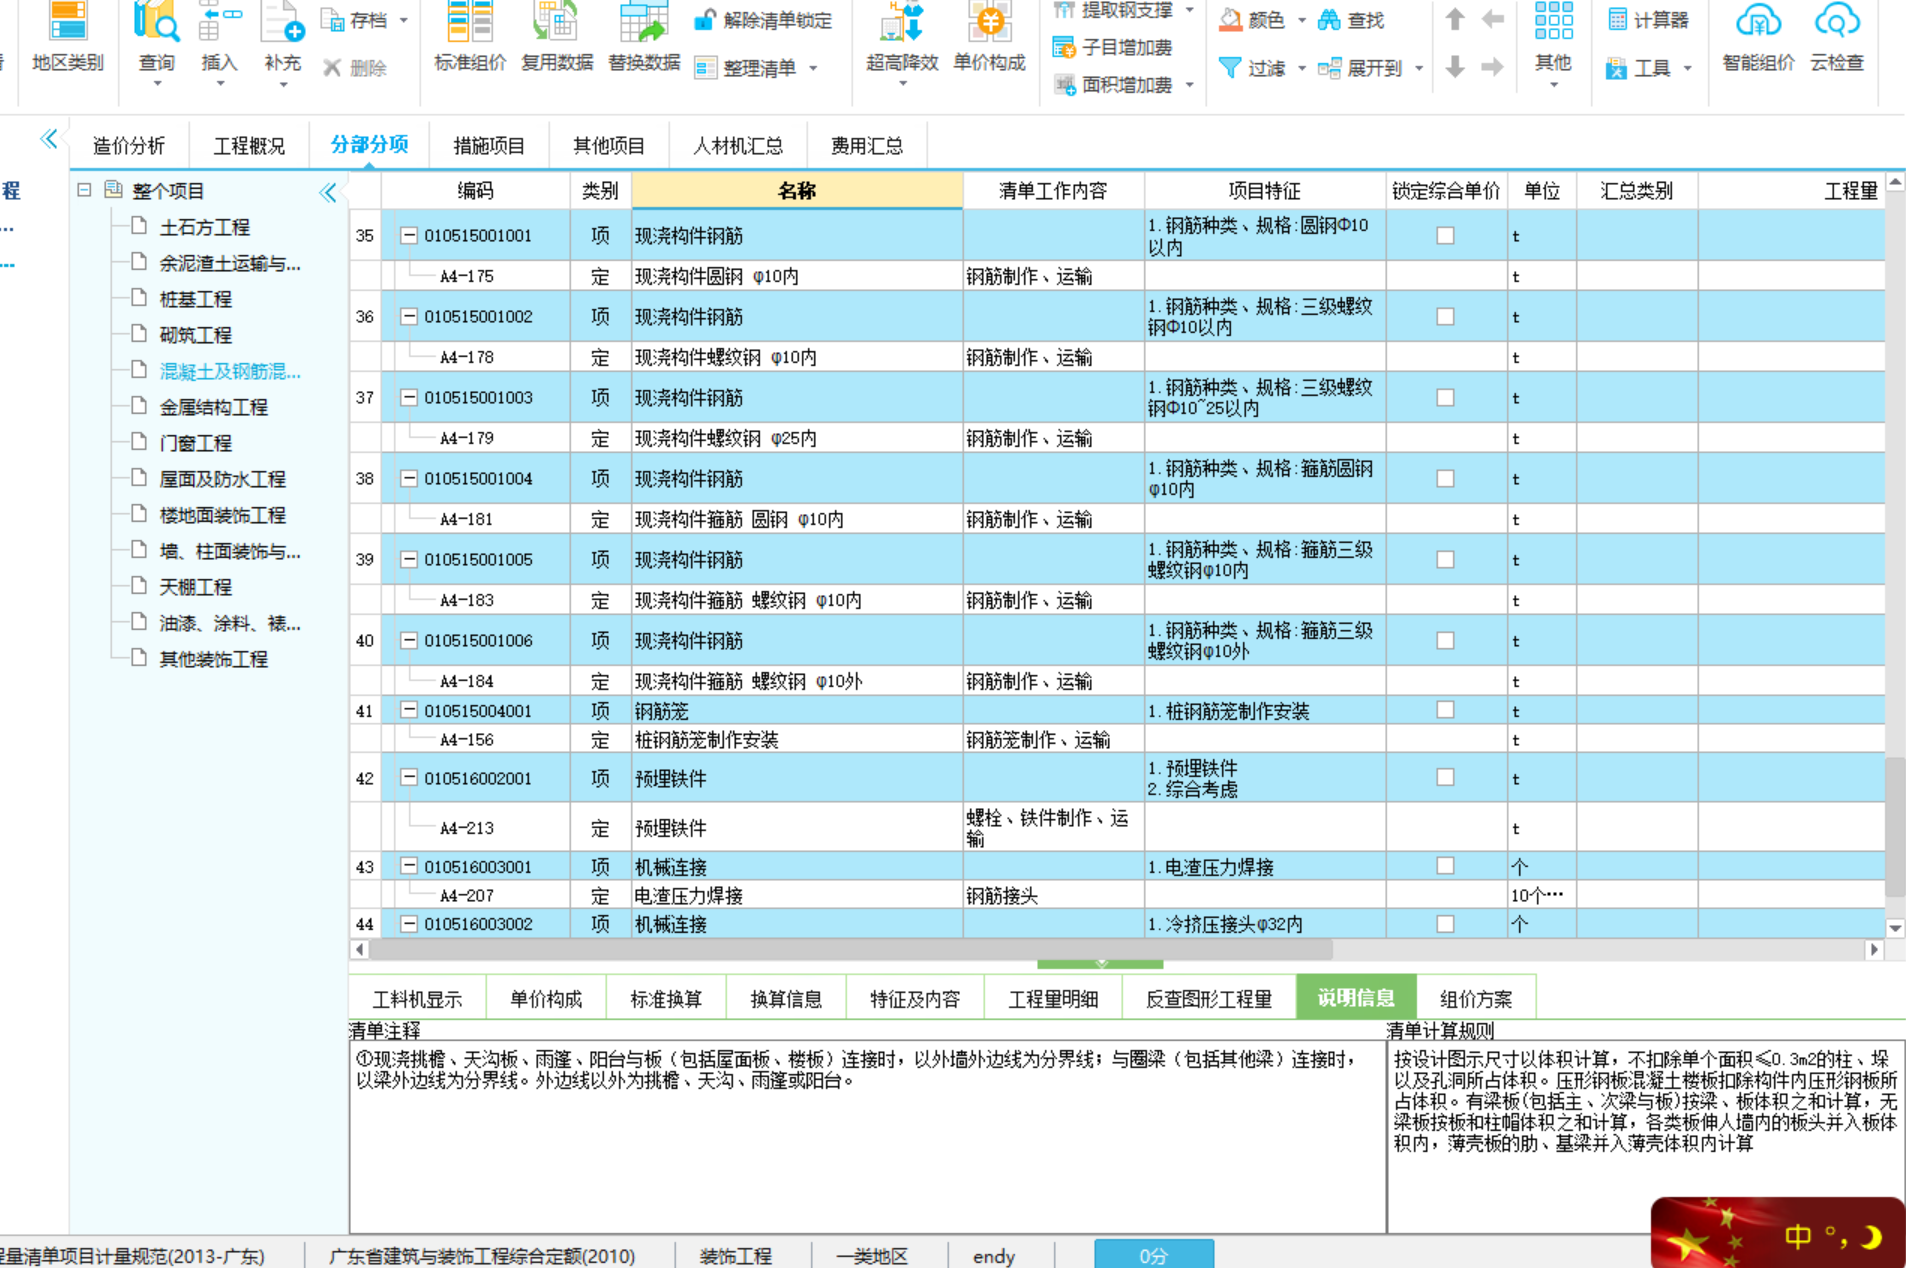Toggle lock price checkbox for row 37
Viewport: 1906px width, 1268px height.
1445,398
